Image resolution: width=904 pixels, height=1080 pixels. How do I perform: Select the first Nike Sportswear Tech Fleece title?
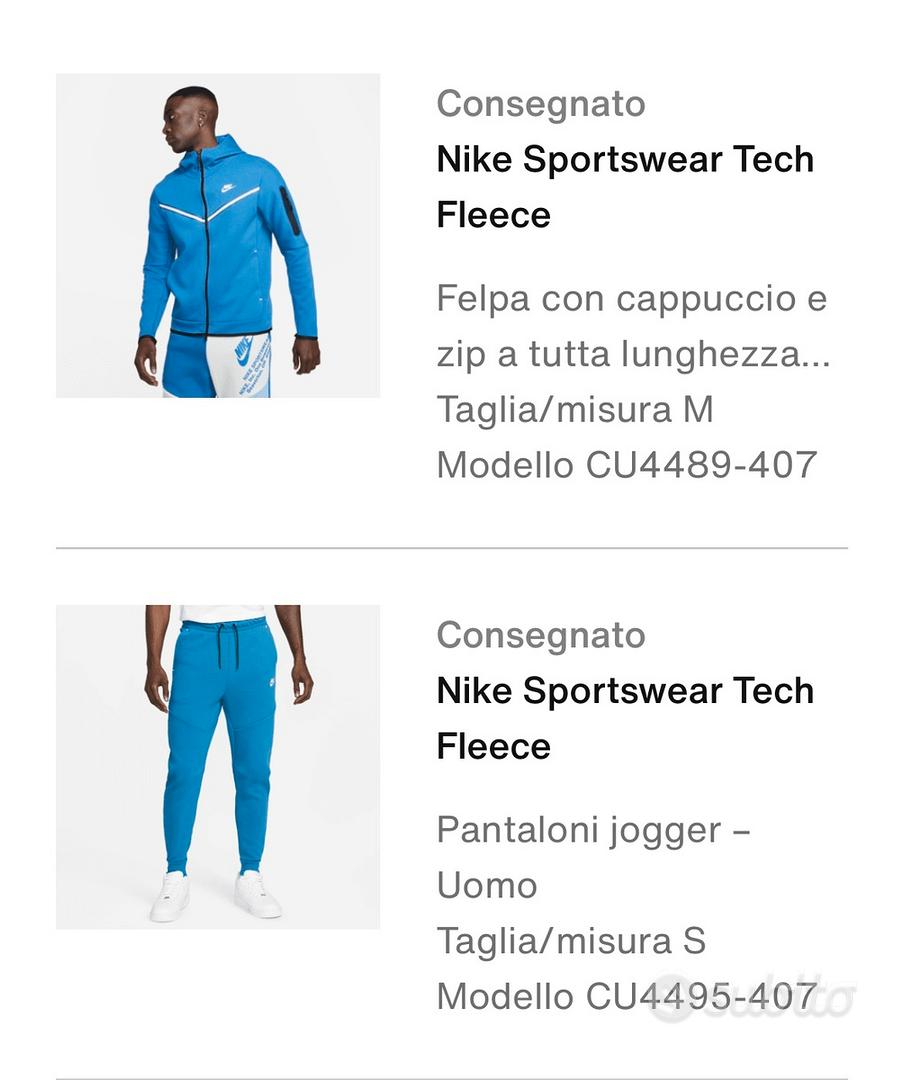(x=625, y=187)
